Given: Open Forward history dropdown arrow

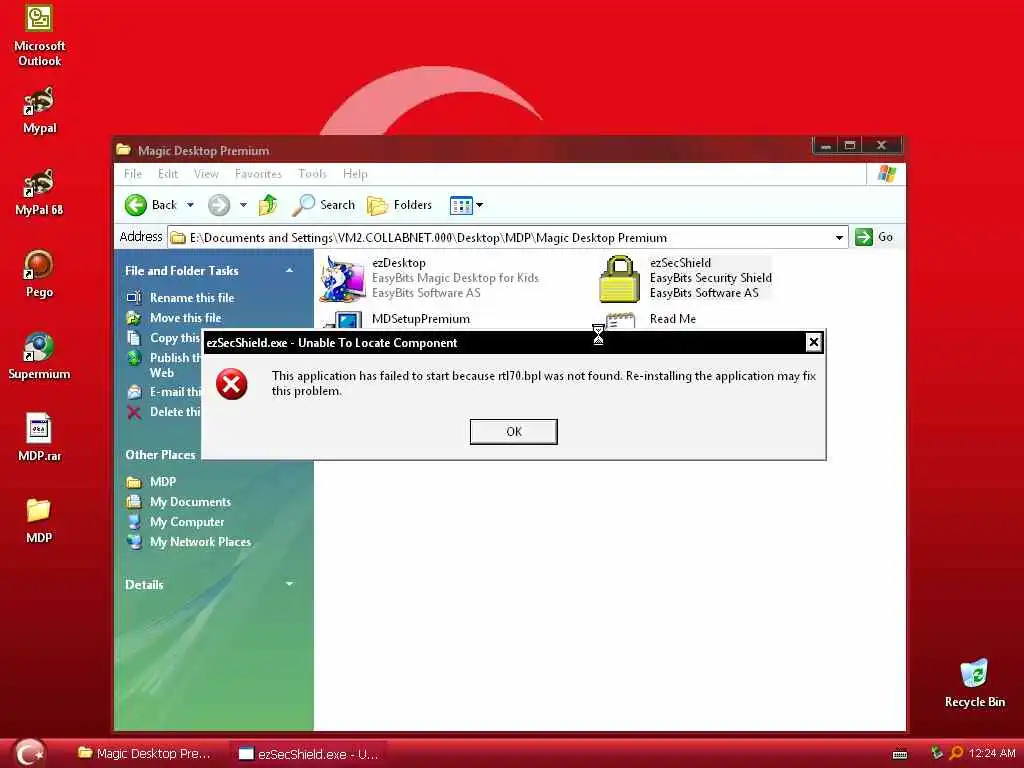Looking at the screenshot, I should point(243,205).
